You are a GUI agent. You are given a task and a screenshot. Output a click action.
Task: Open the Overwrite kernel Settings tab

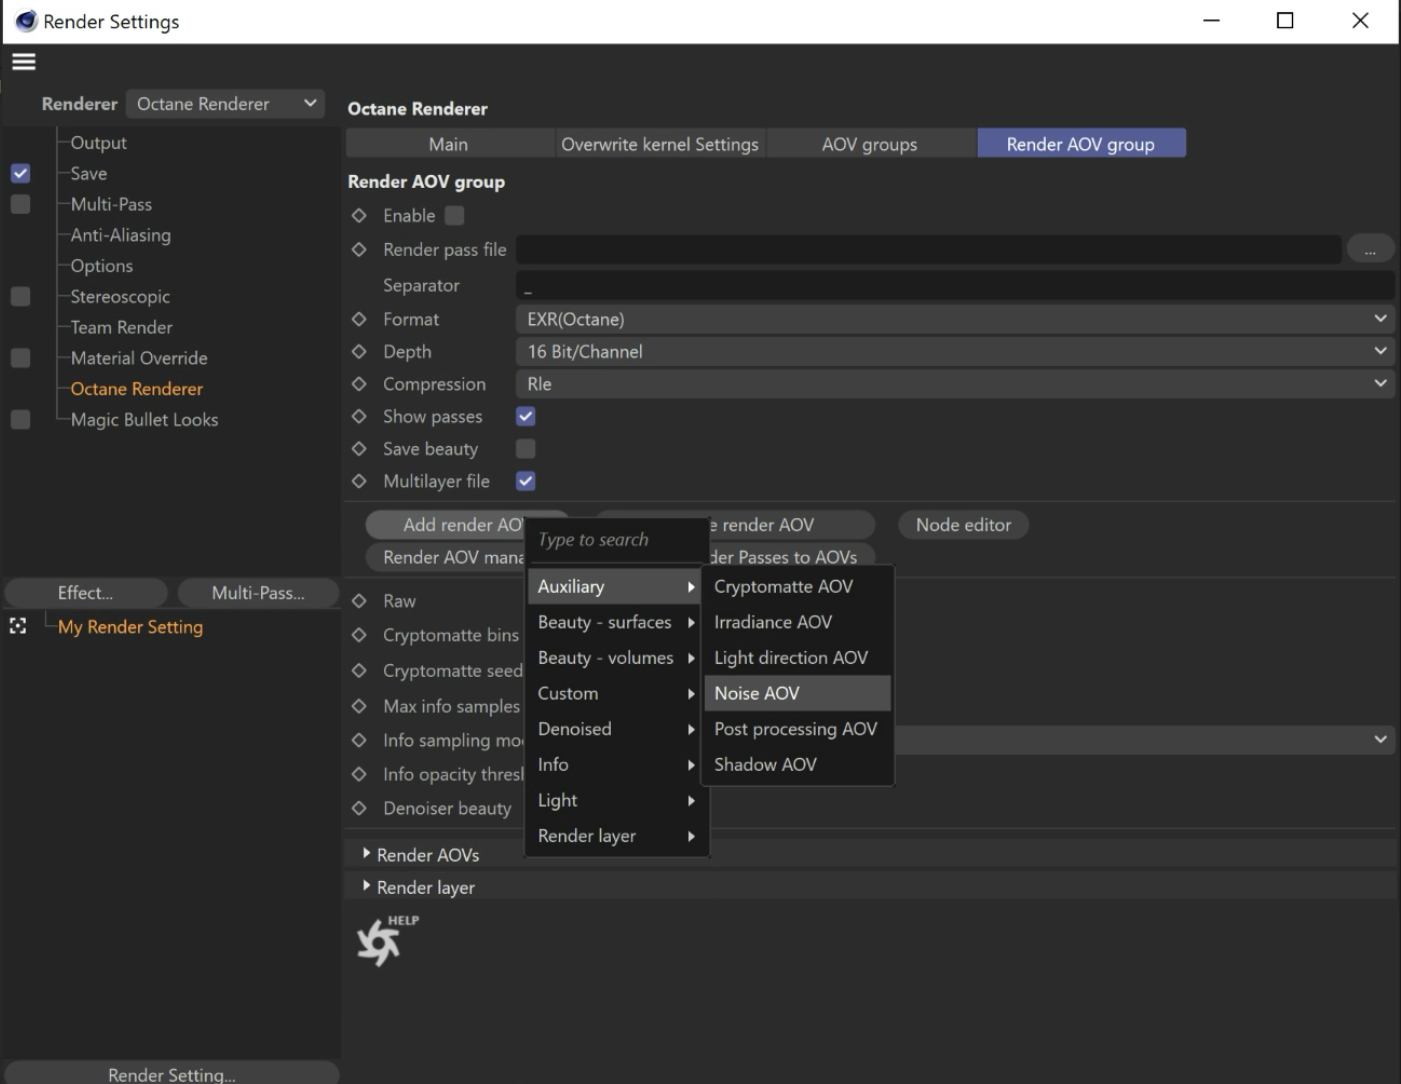660,144
